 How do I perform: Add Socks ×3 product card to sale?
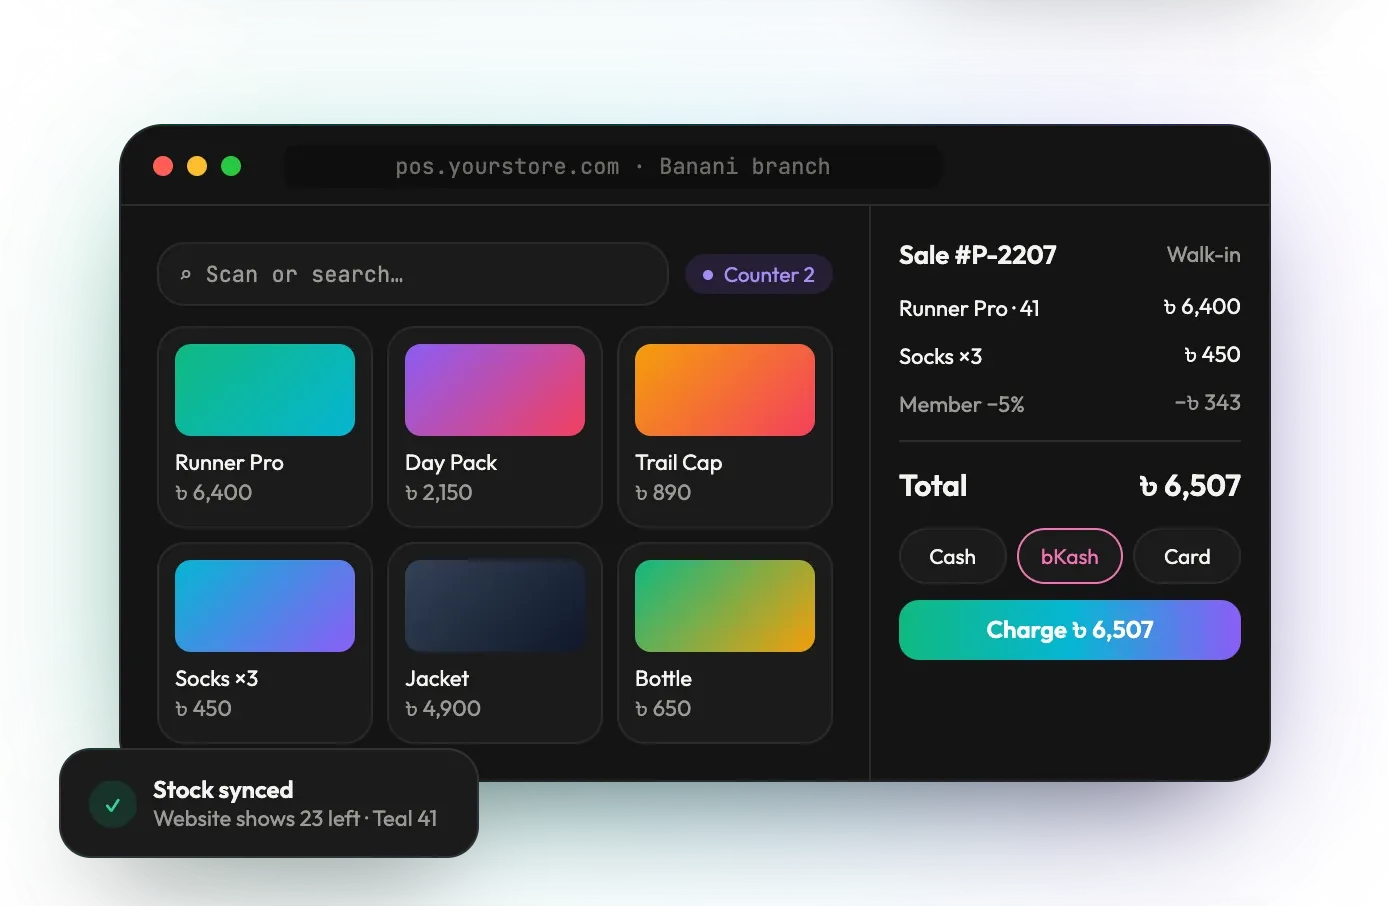265,643
